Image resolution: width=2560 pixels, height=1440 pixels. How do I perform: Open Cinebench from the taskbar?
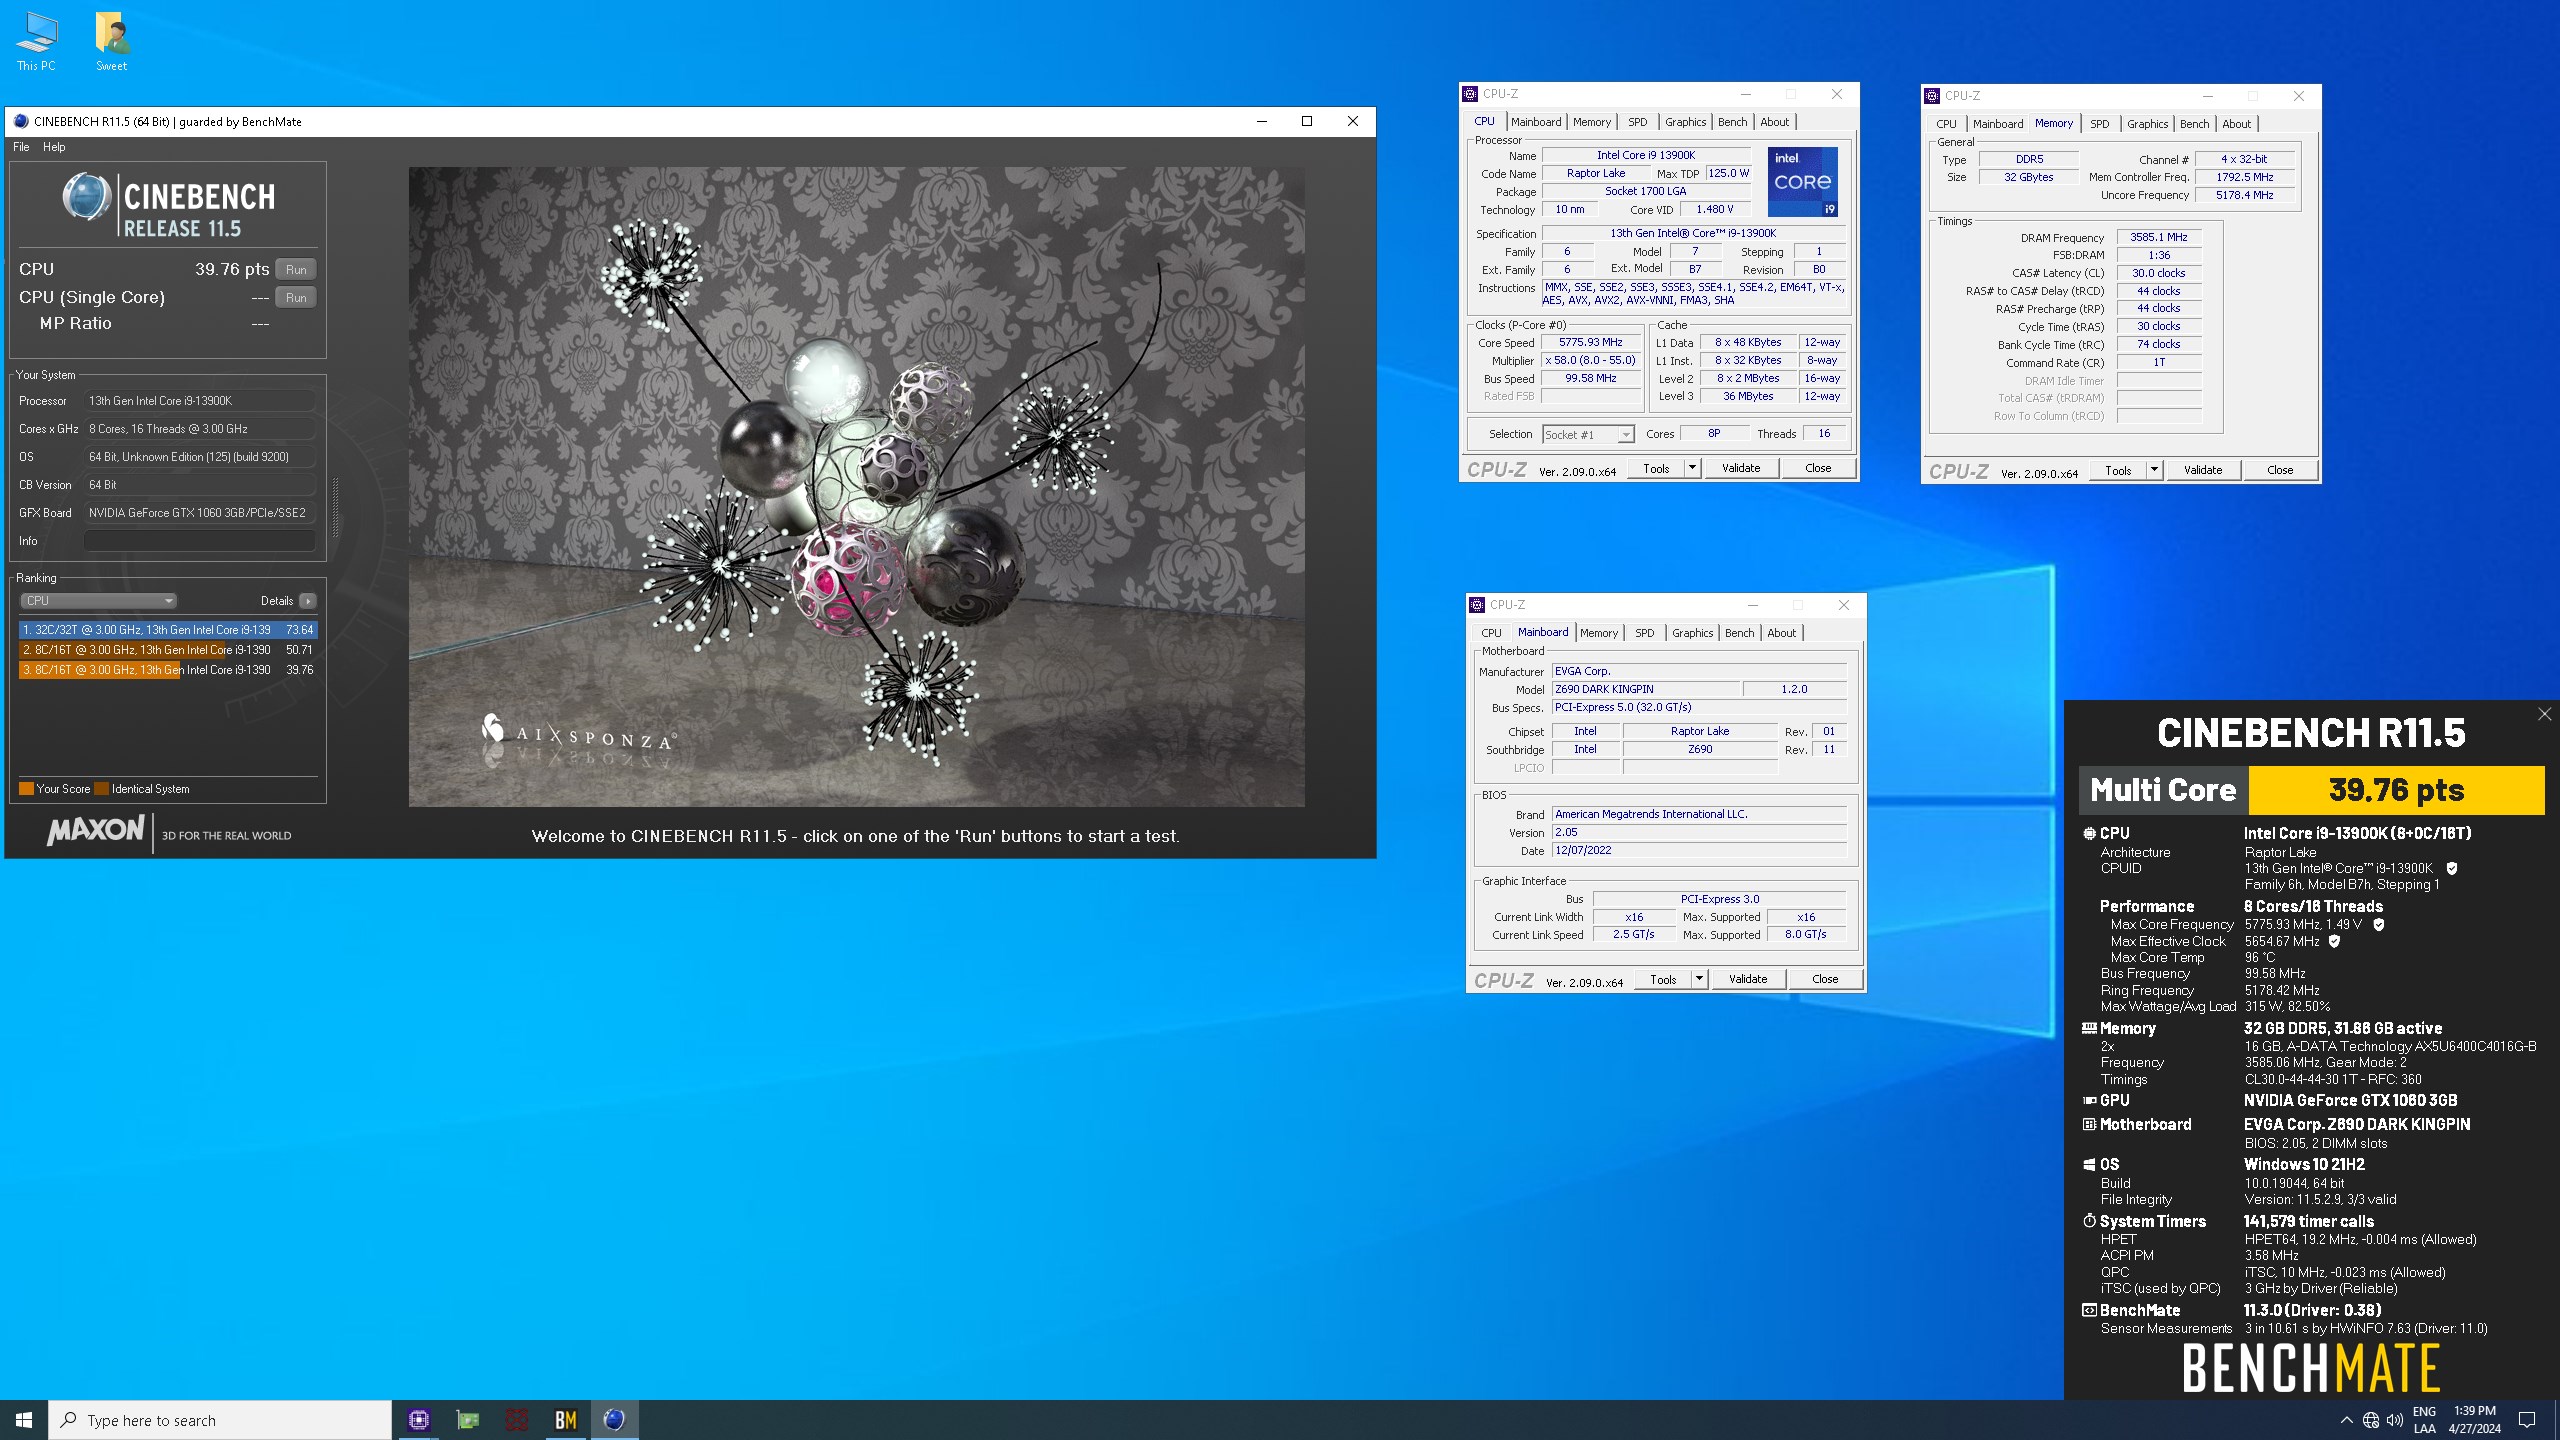tap(615, 1420)
